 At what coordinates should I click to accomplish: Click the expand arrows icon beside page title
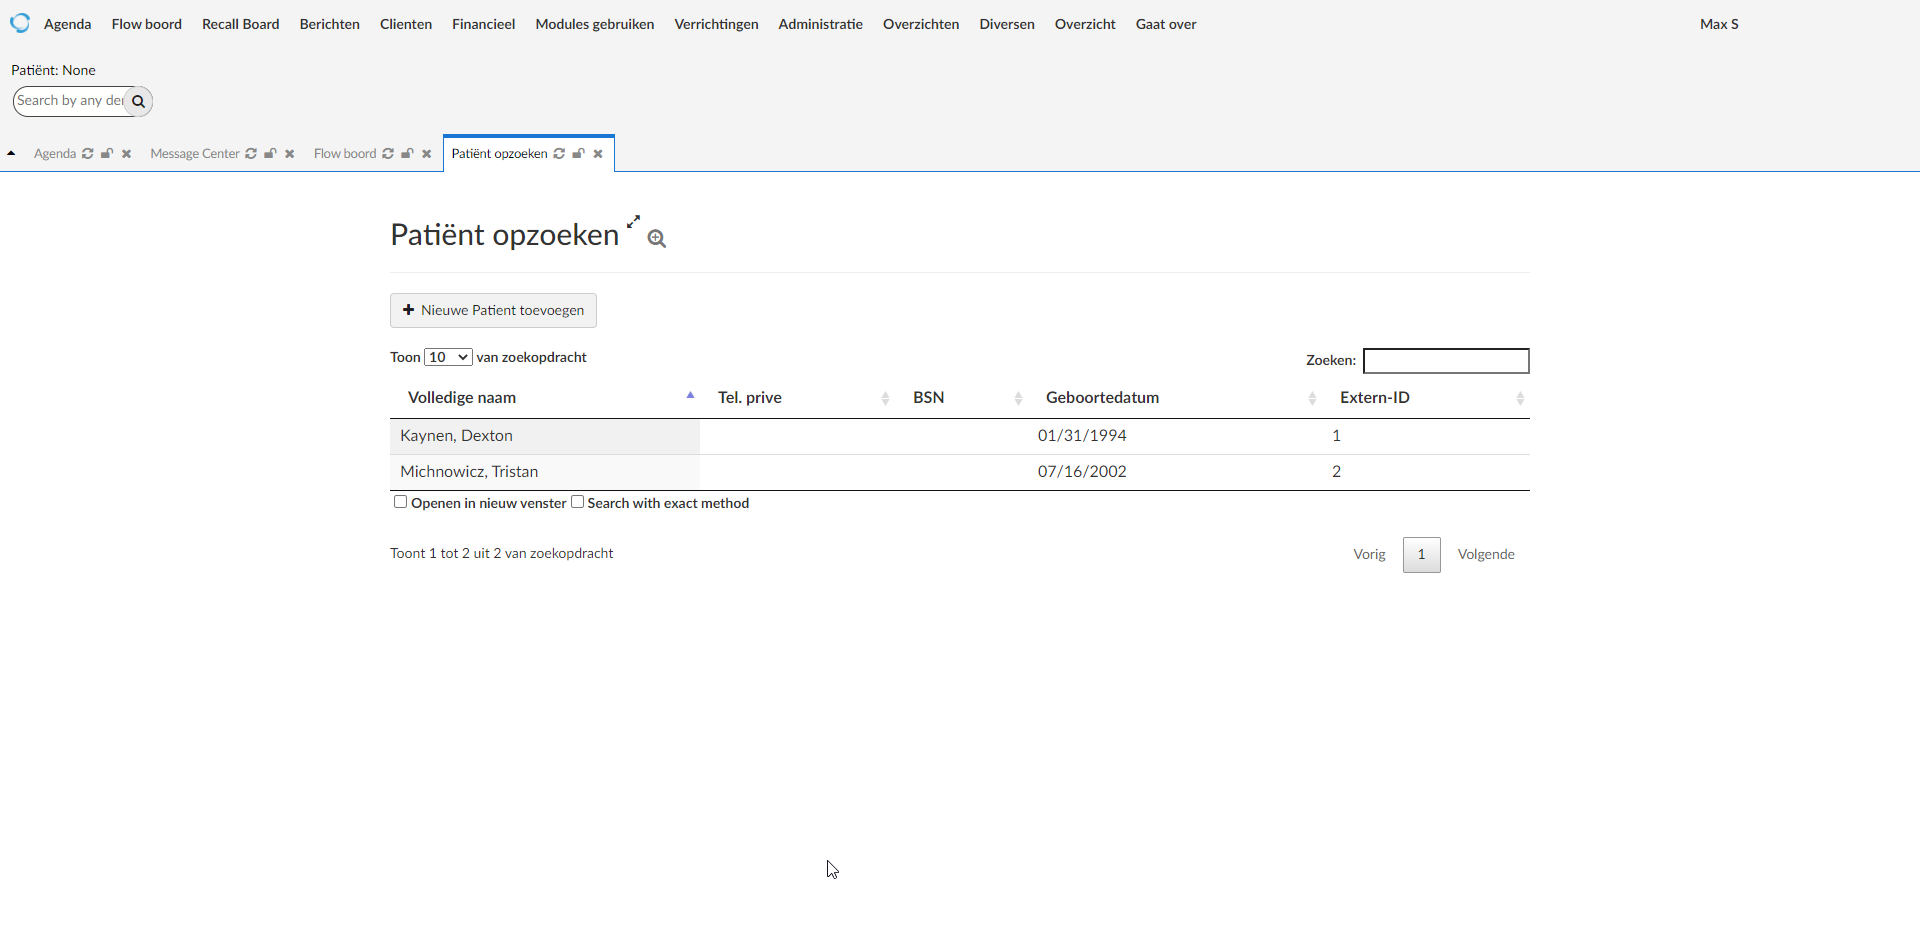pos(633,221)
